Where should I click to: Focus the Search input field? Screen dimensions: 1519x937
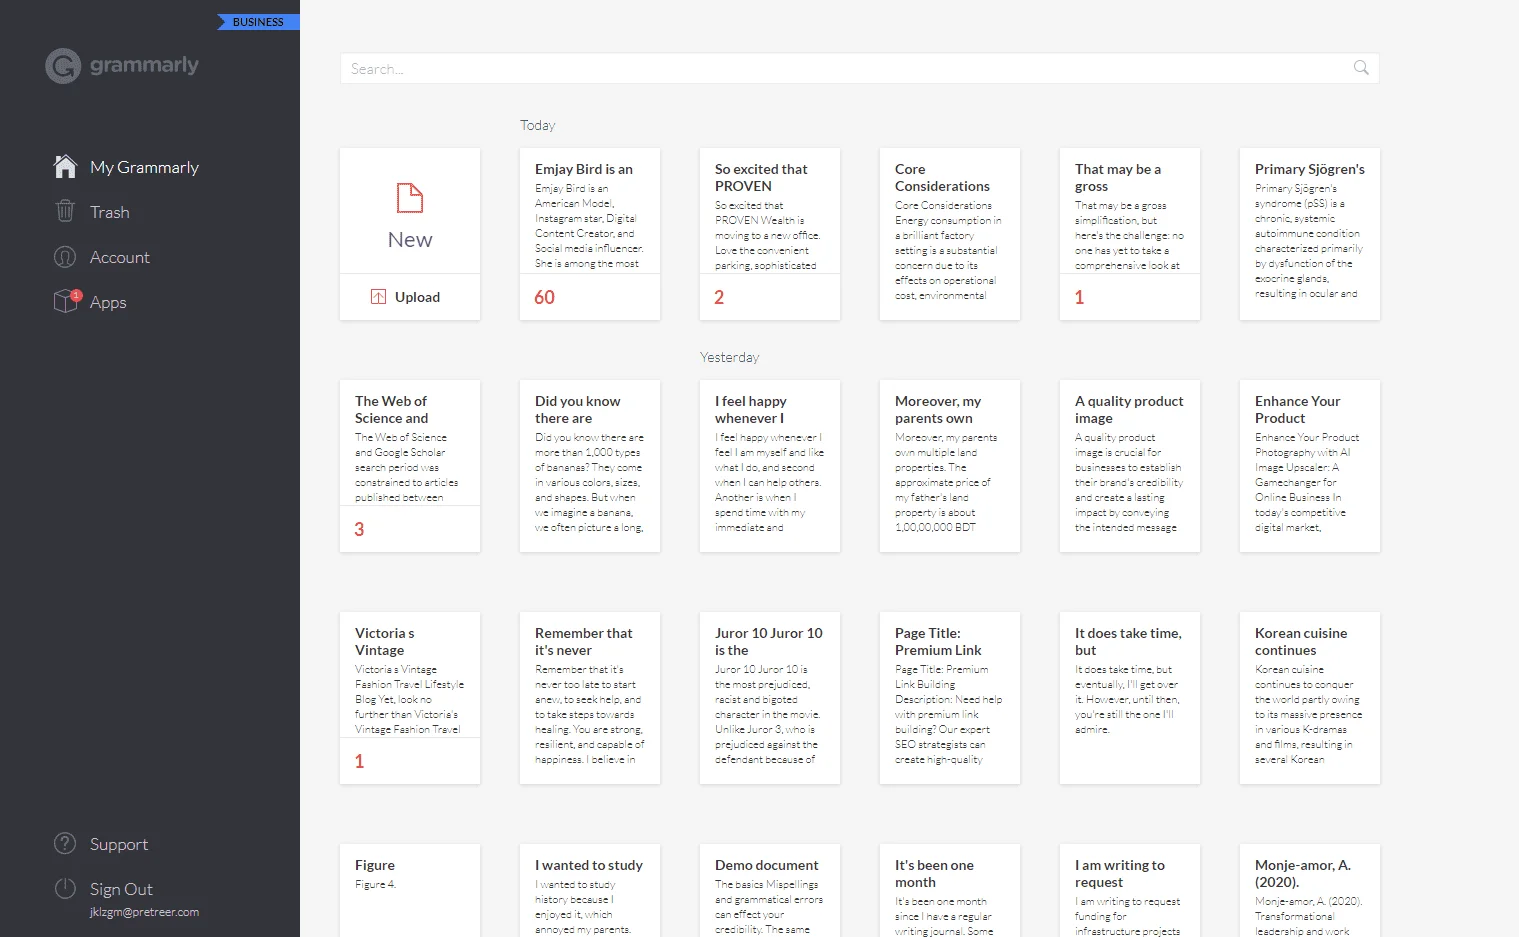coord(859,68)
